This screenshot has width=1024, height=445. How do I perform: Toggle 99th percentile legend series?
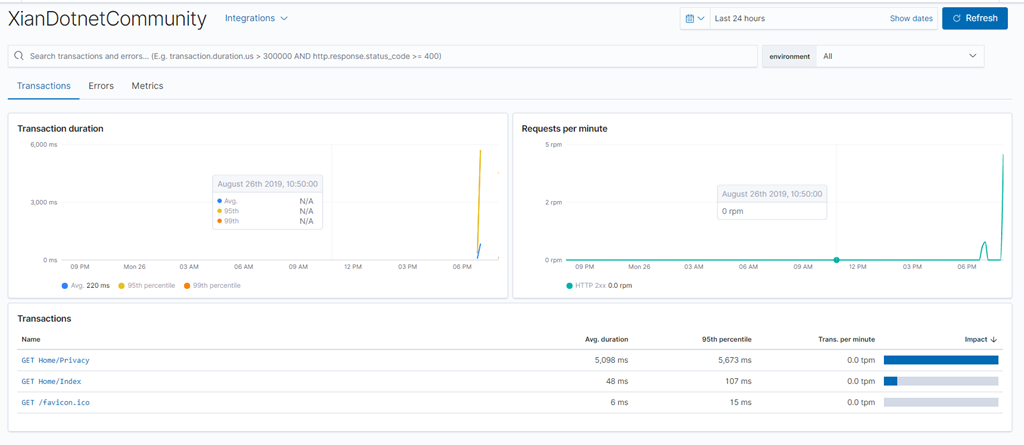(x=212, y=286)
